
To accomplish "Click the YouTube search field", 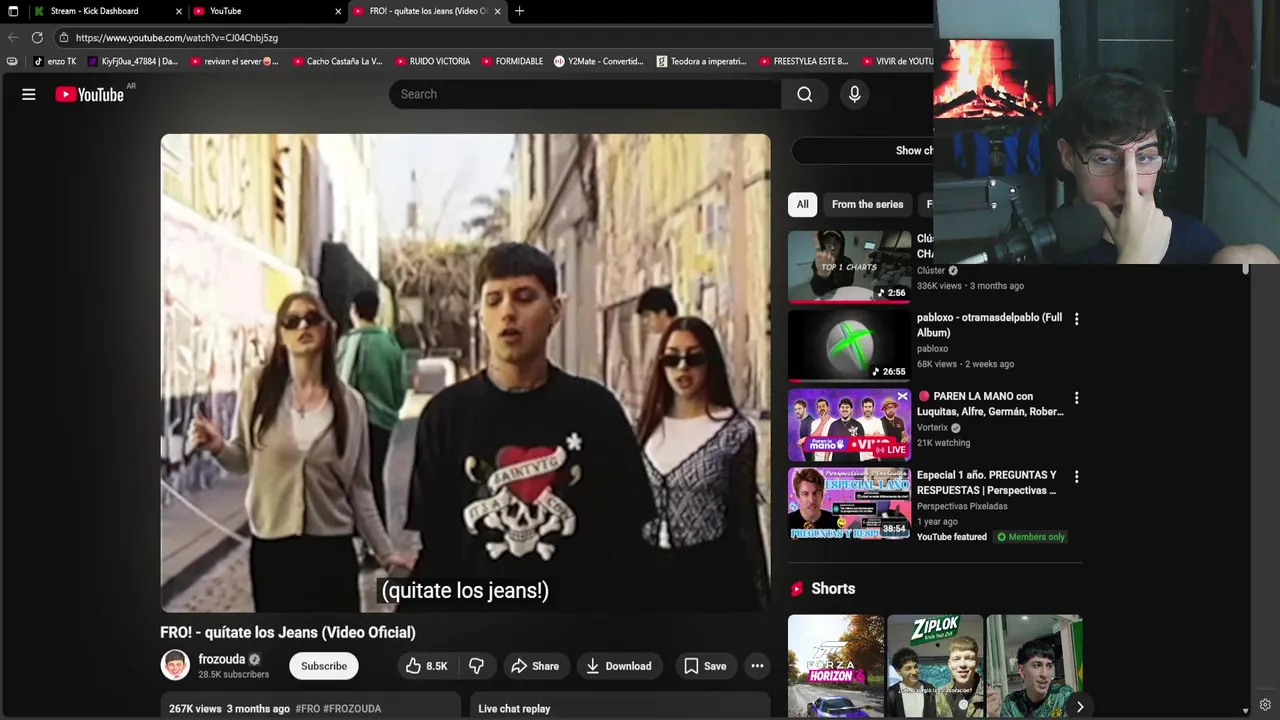I will [585, 94].
